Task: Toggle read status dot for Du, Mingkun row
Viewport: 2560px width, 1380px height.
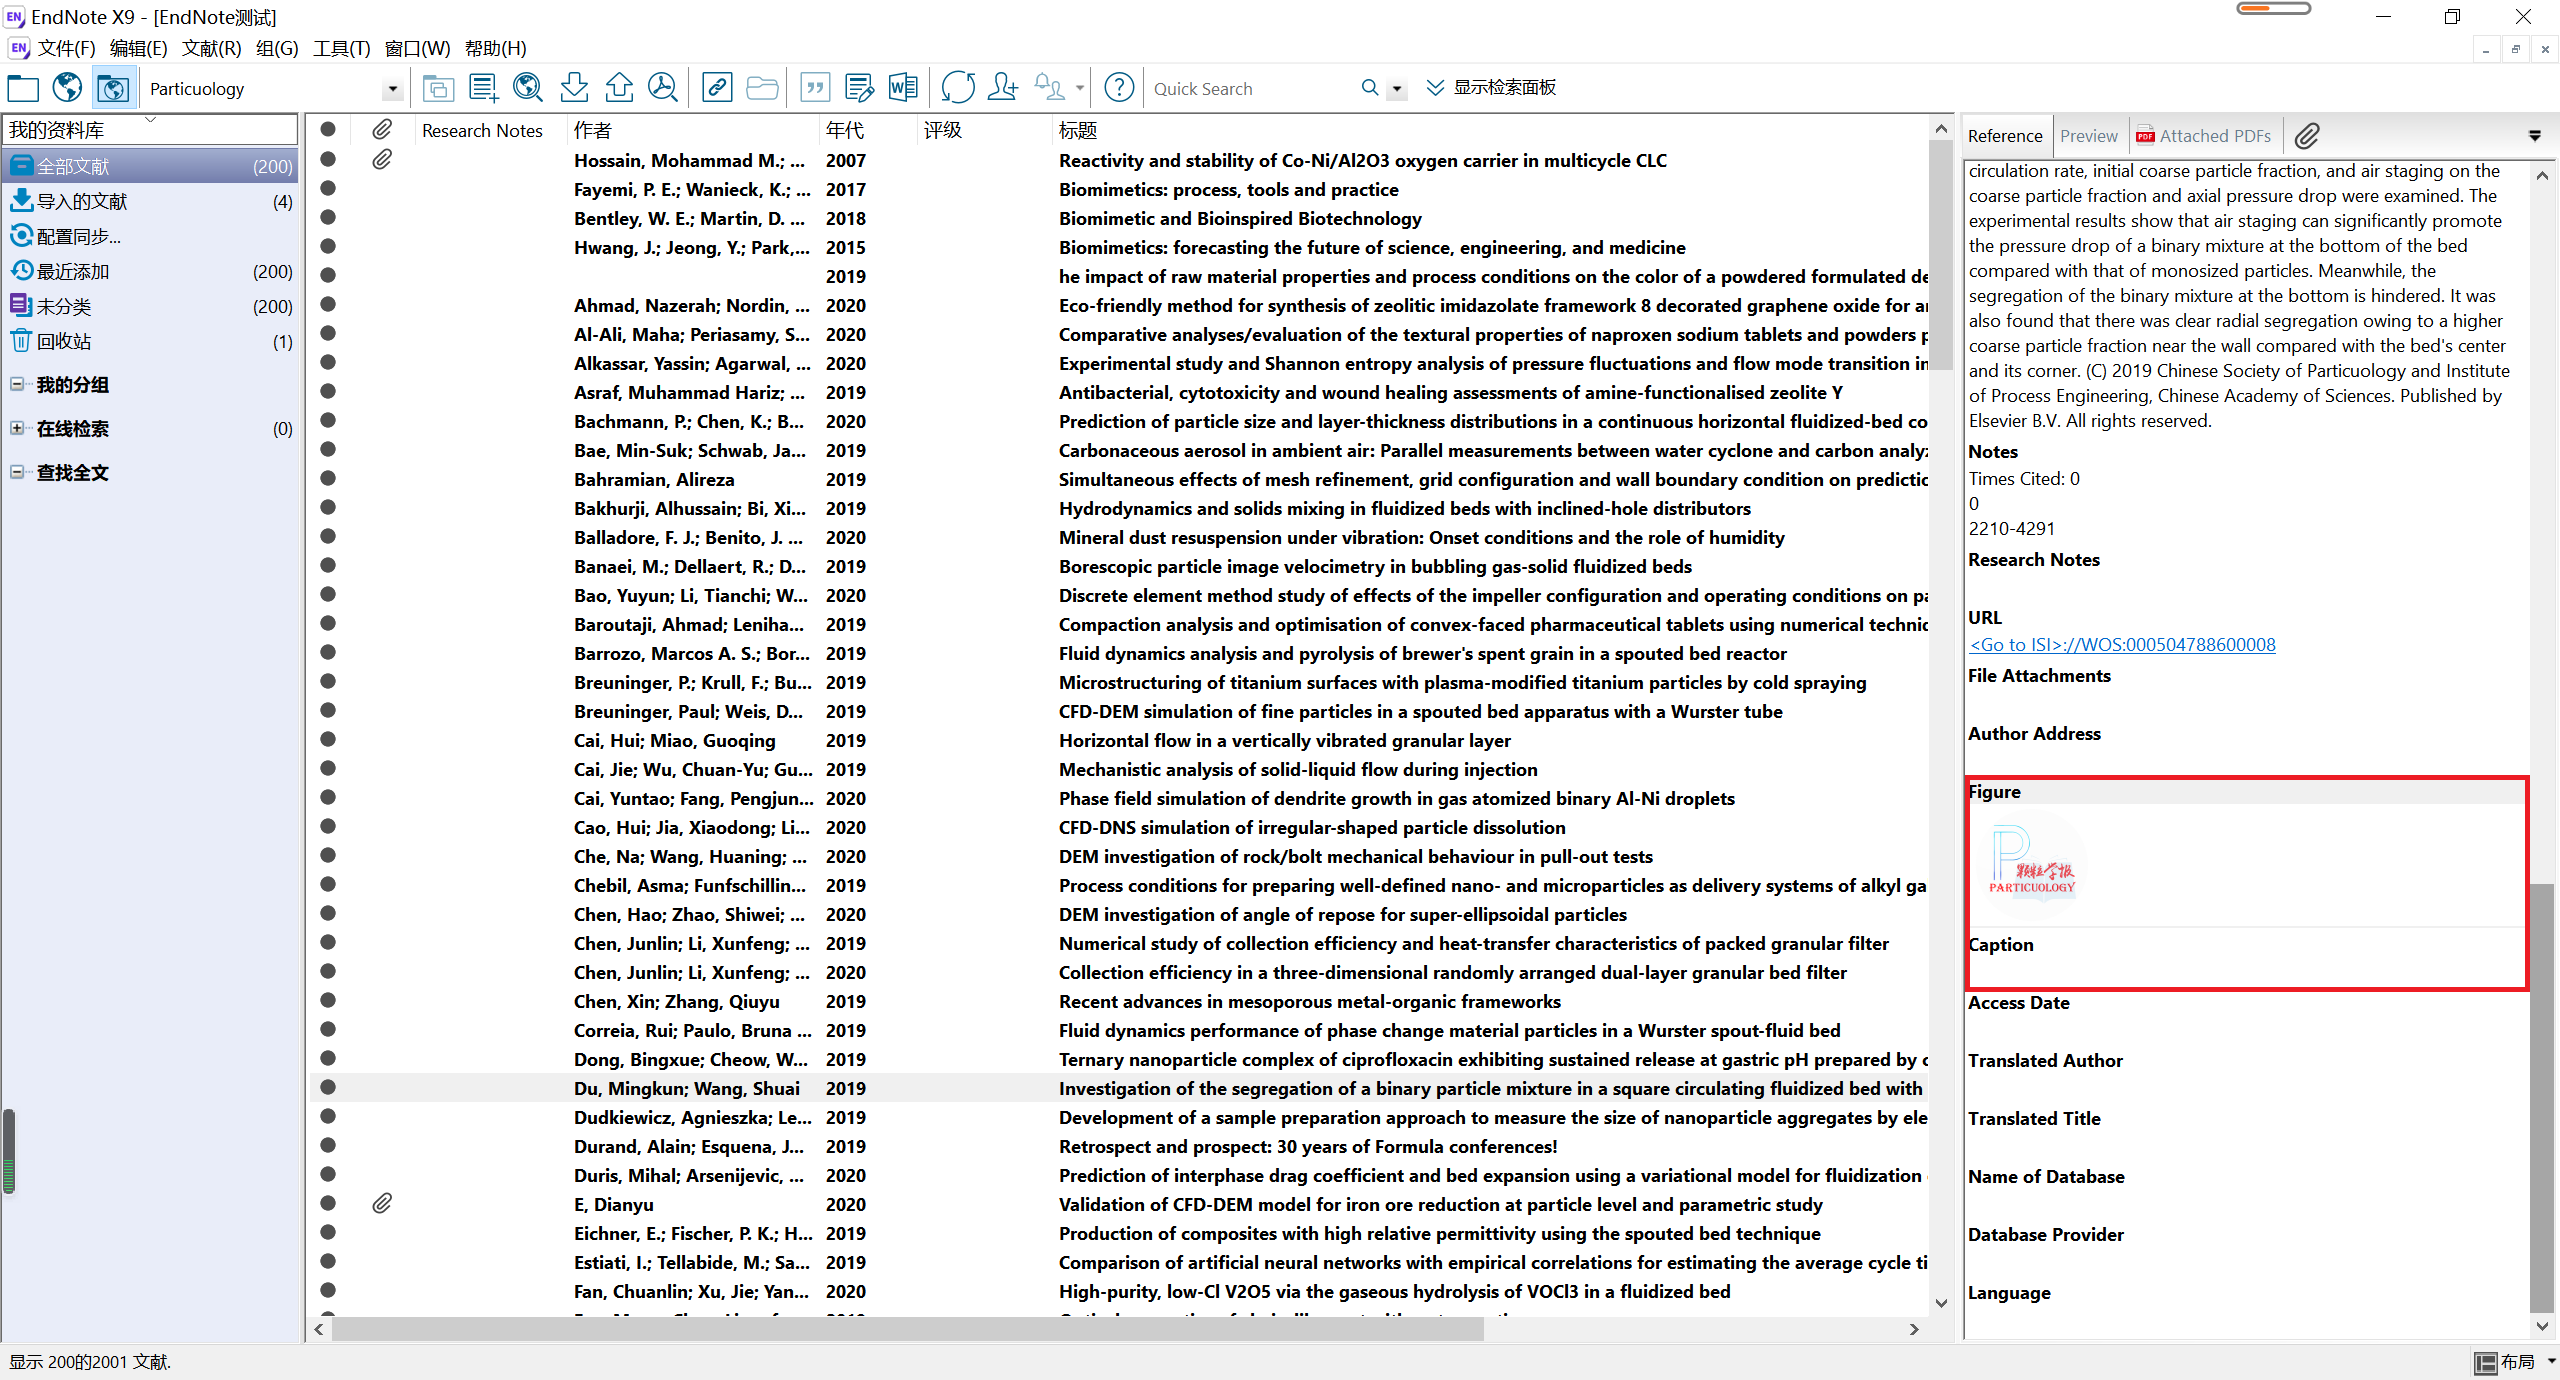Action: [x=328, y=1087]
